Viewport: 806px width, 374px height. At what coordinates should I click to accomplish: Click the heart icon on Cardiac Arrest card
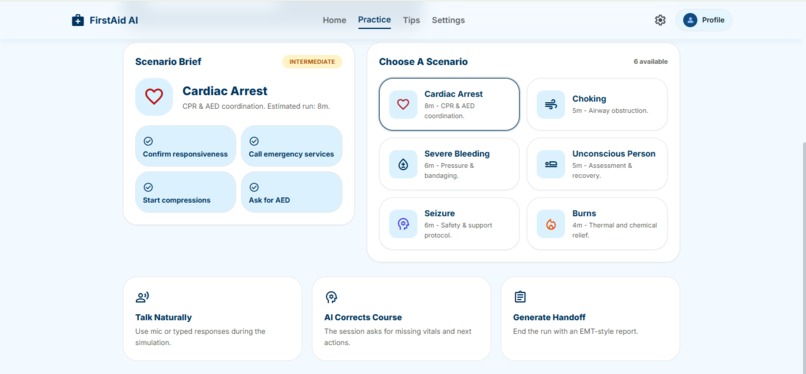click(x=403, y=104)
